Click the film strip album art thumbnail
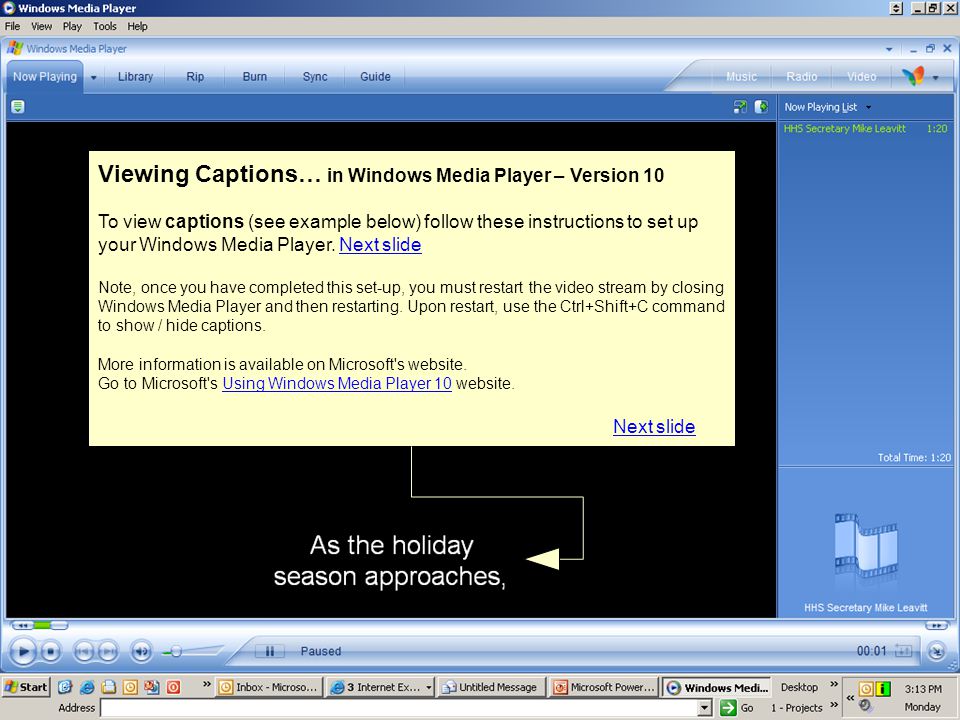The height and width of the screenshot is (720, 960). (x=866, y=545)
